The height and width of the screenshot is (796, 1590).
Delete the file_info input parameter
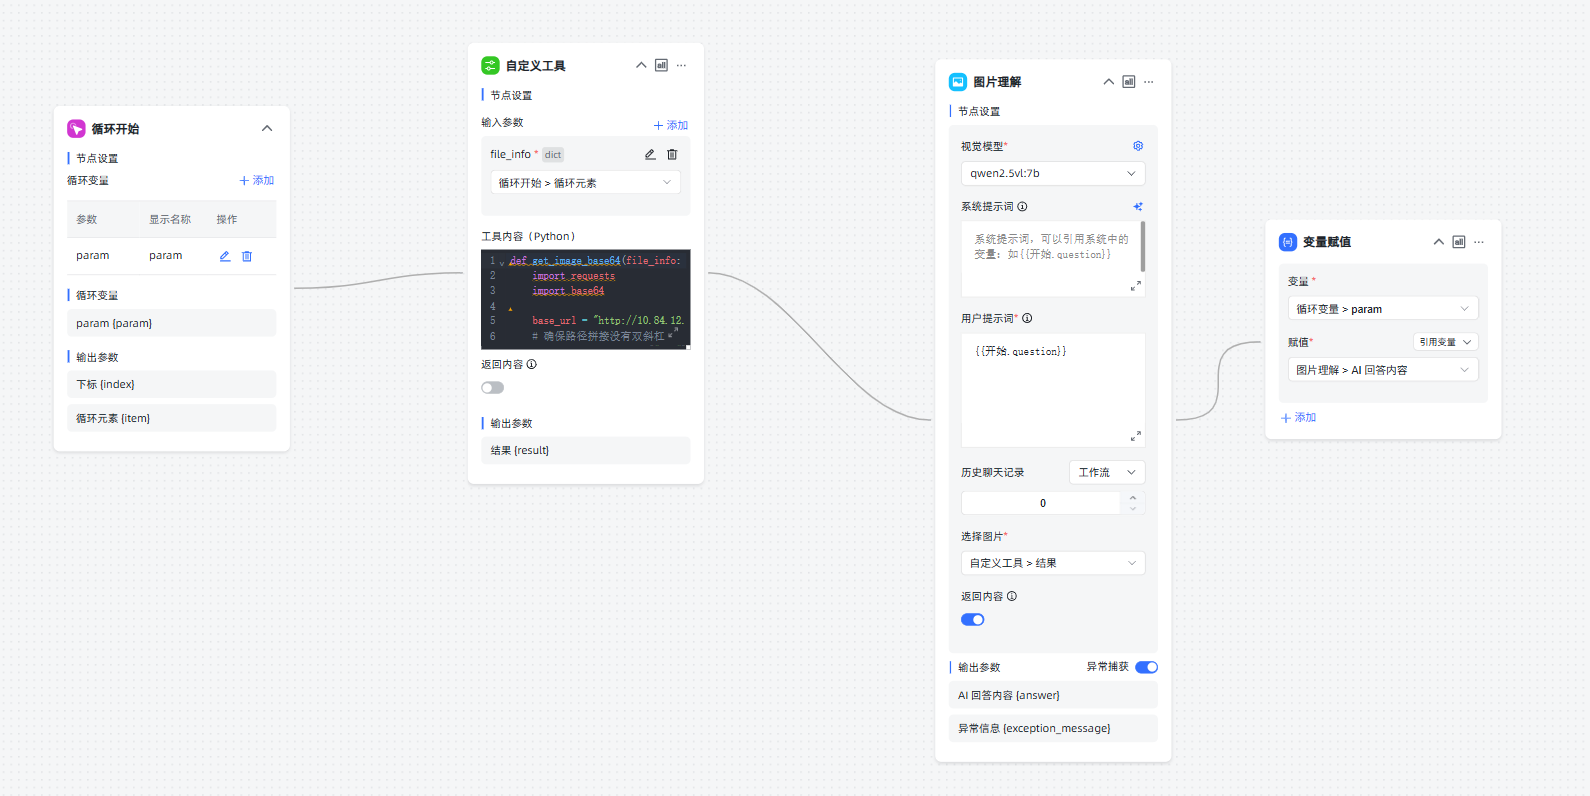pos(672,155)
